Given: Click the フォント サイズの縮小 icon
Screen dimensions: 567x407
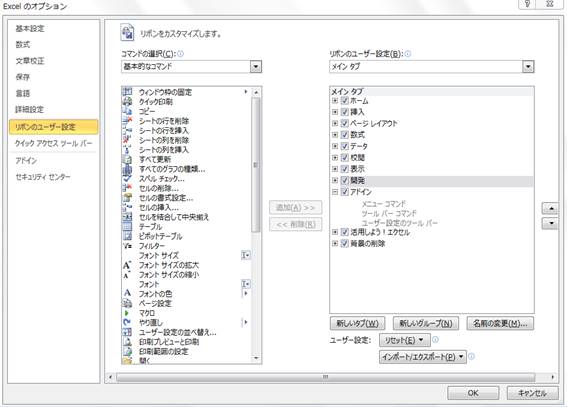Looking at the screenshot, I should (x=127, y=275).
